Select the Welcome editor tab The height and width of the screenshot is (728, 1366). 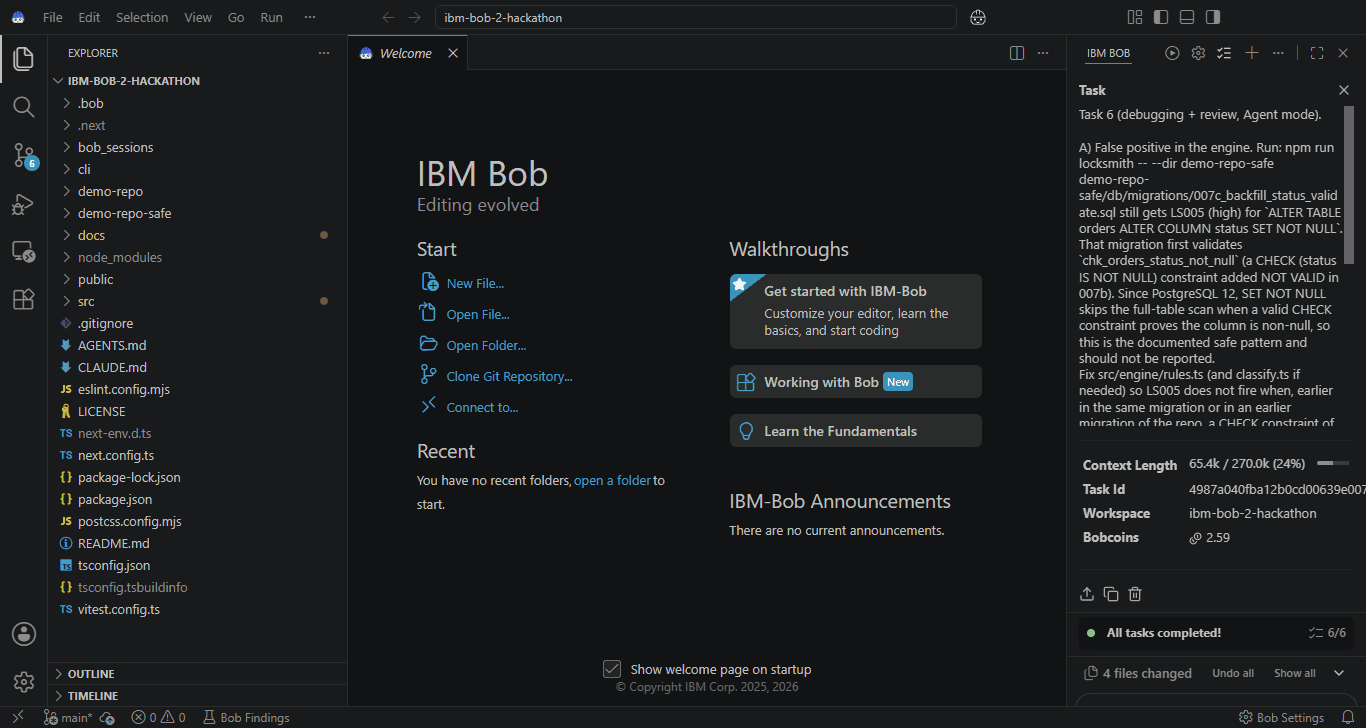(408, 53)
